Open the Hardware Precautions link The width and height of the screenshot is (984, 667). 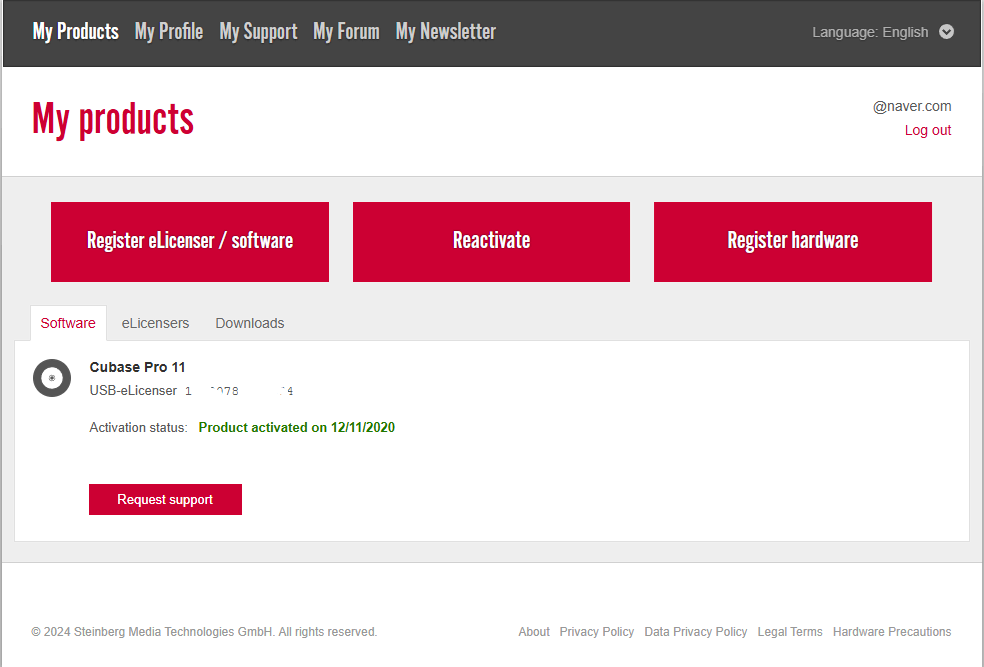click(892, 632)
